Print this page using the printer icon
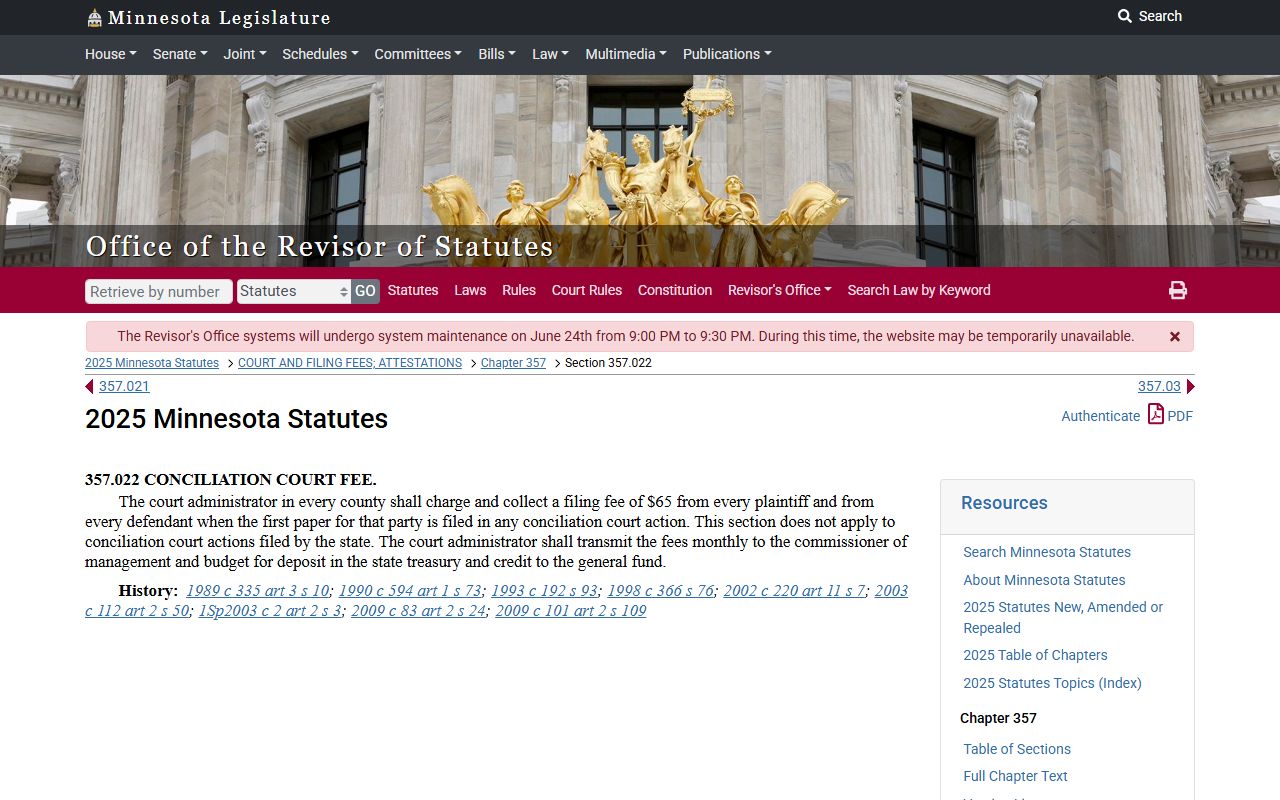The height and width of the screenshot is (800, 1280). coord(1178,290)
